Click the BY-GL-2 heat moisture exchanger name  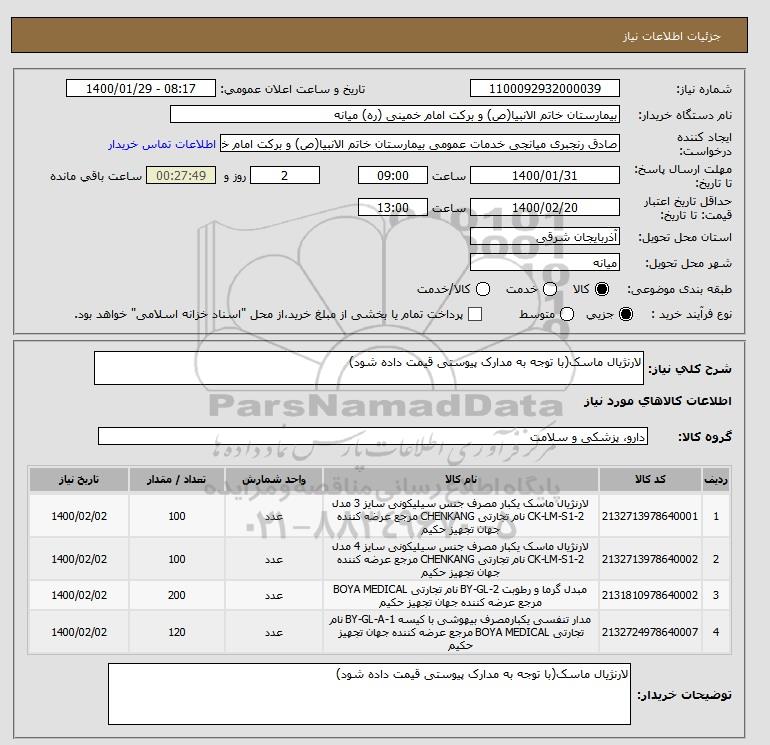tap(461, 595)
